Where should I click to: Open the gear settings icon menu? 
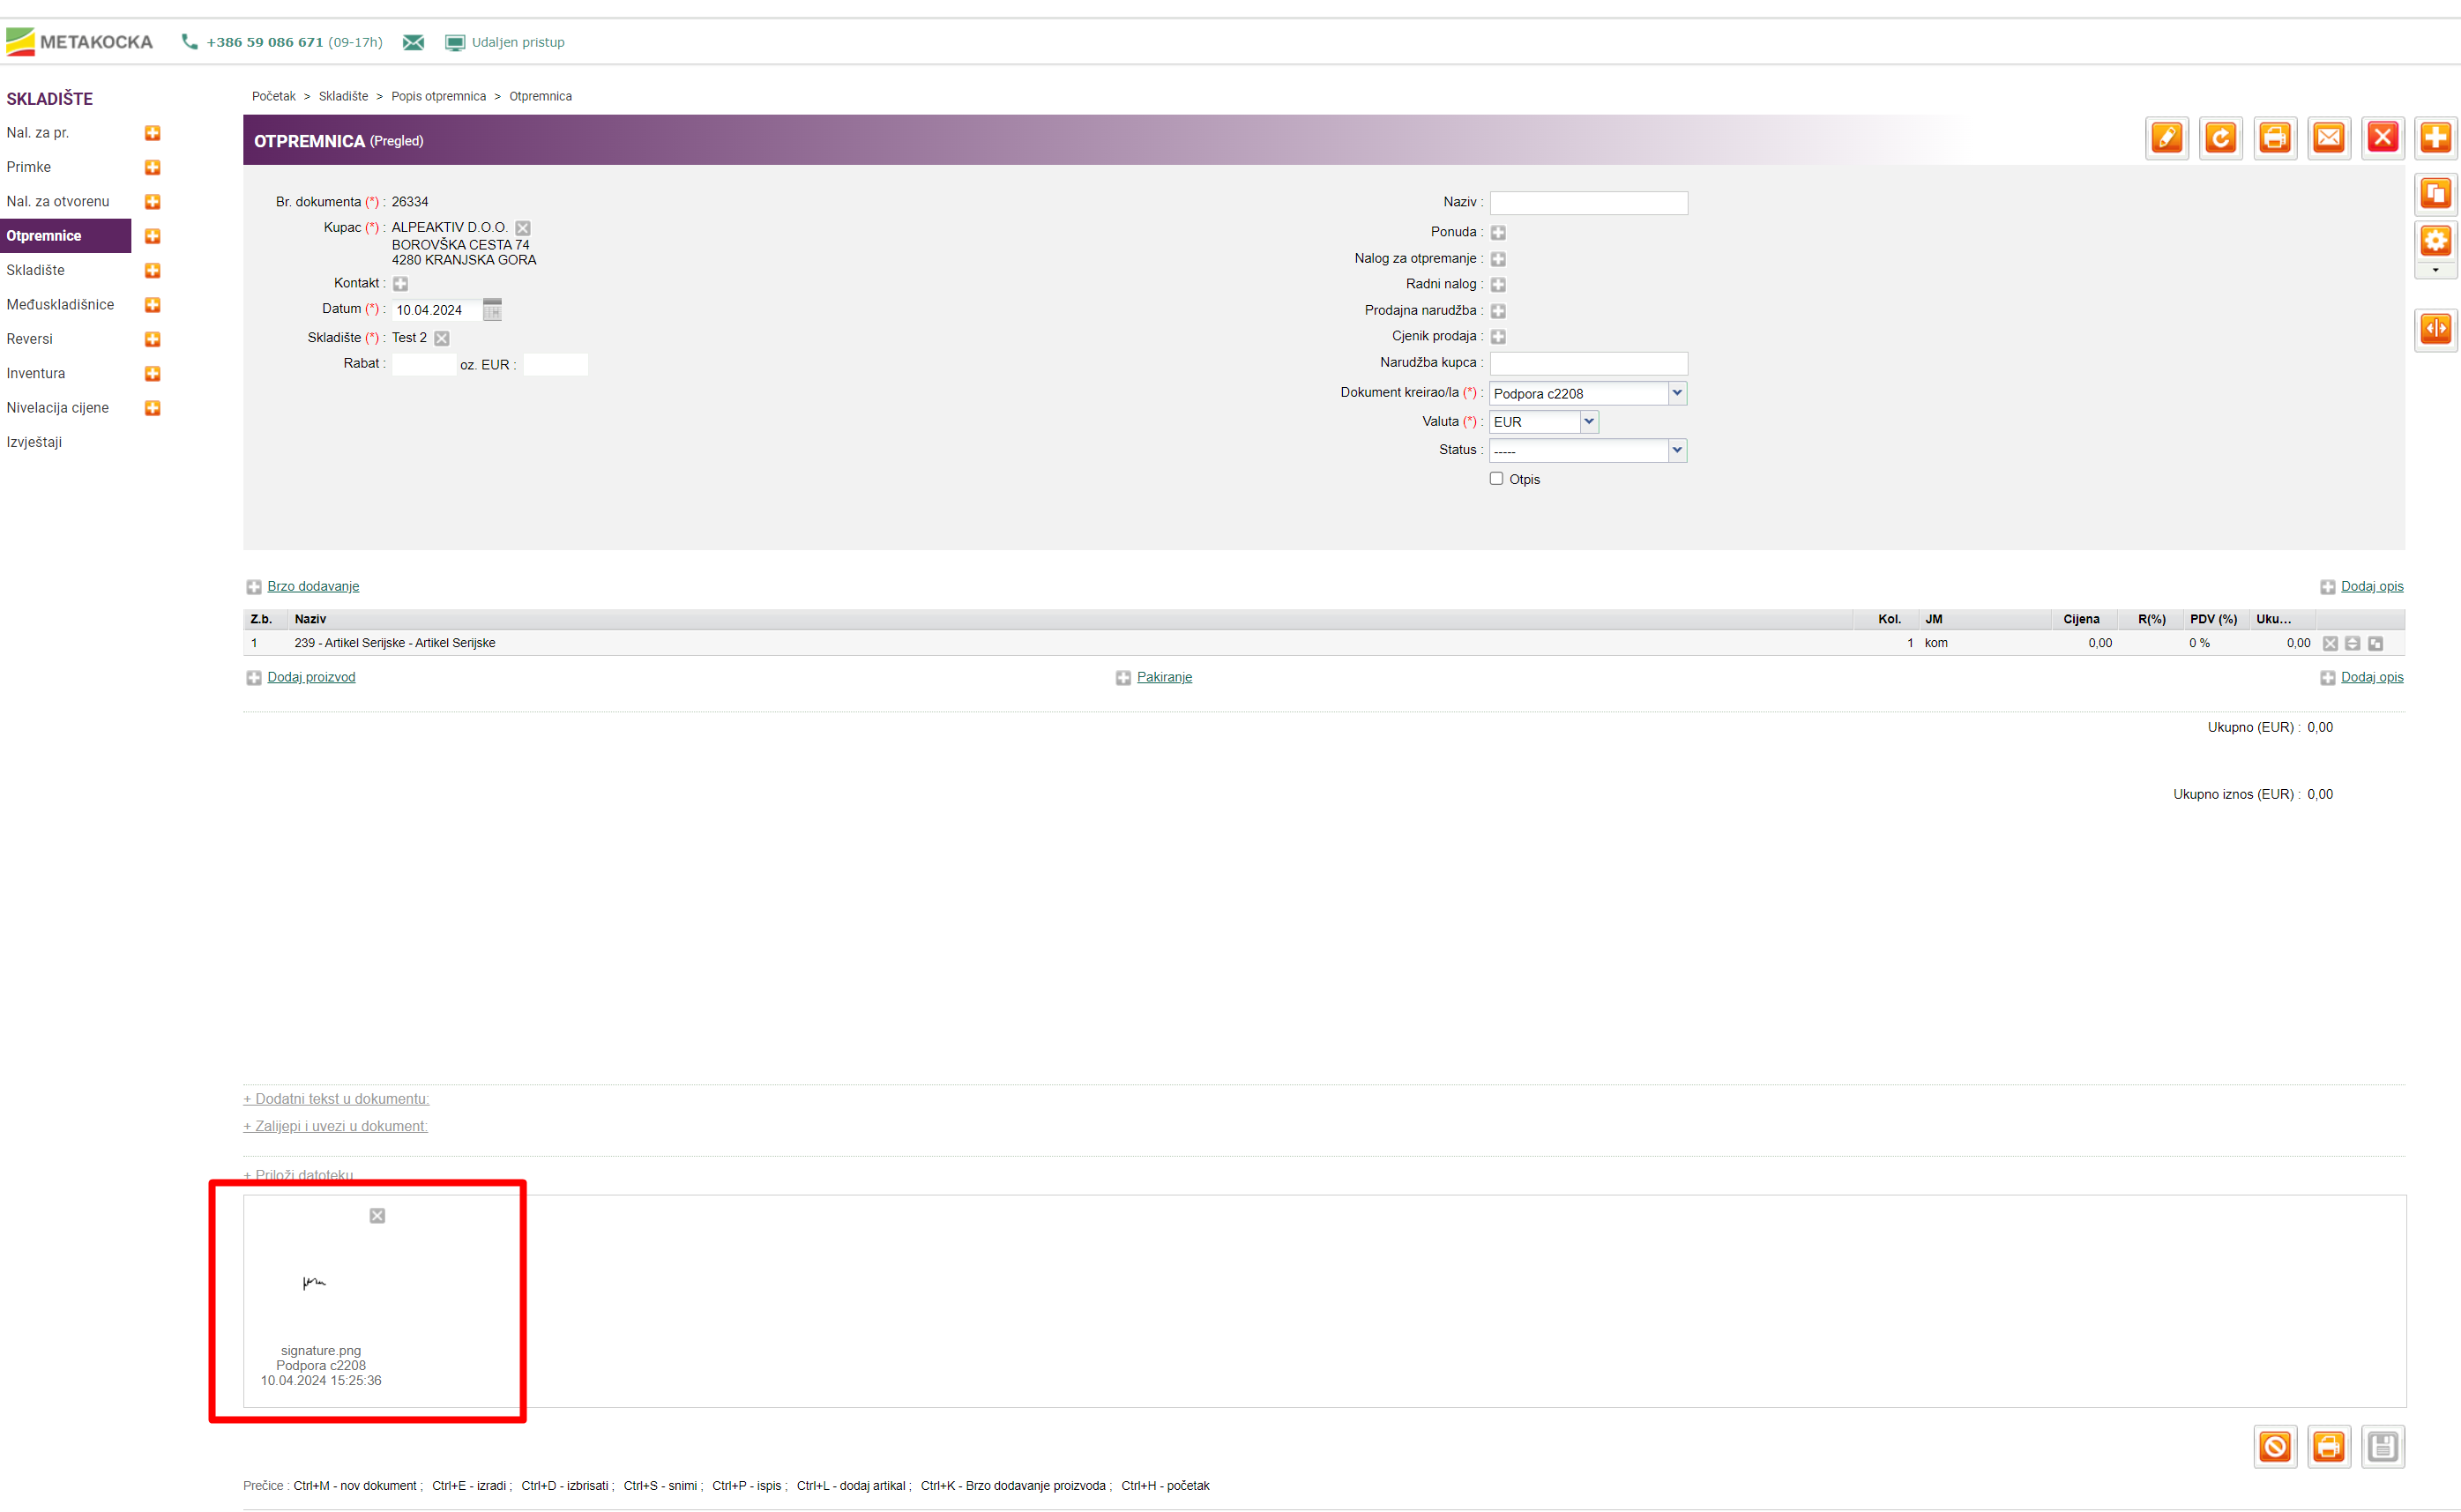point(2435,241)
